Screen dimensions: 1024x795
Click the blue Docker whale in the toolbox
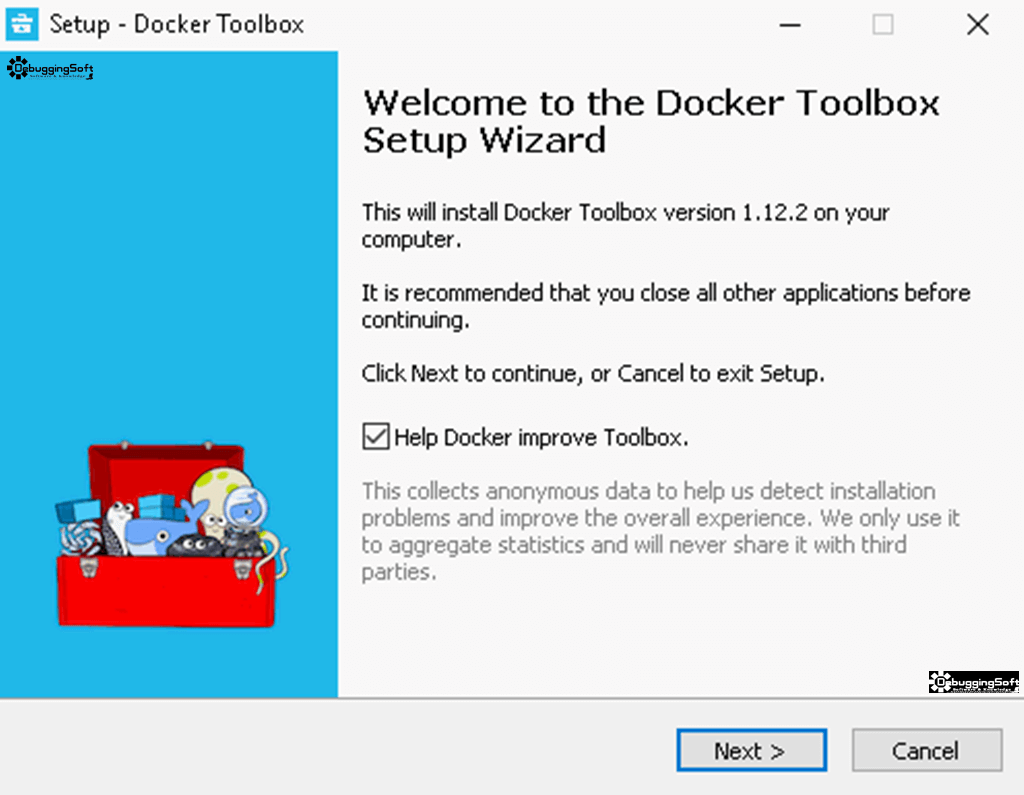(x=161, y=529)
